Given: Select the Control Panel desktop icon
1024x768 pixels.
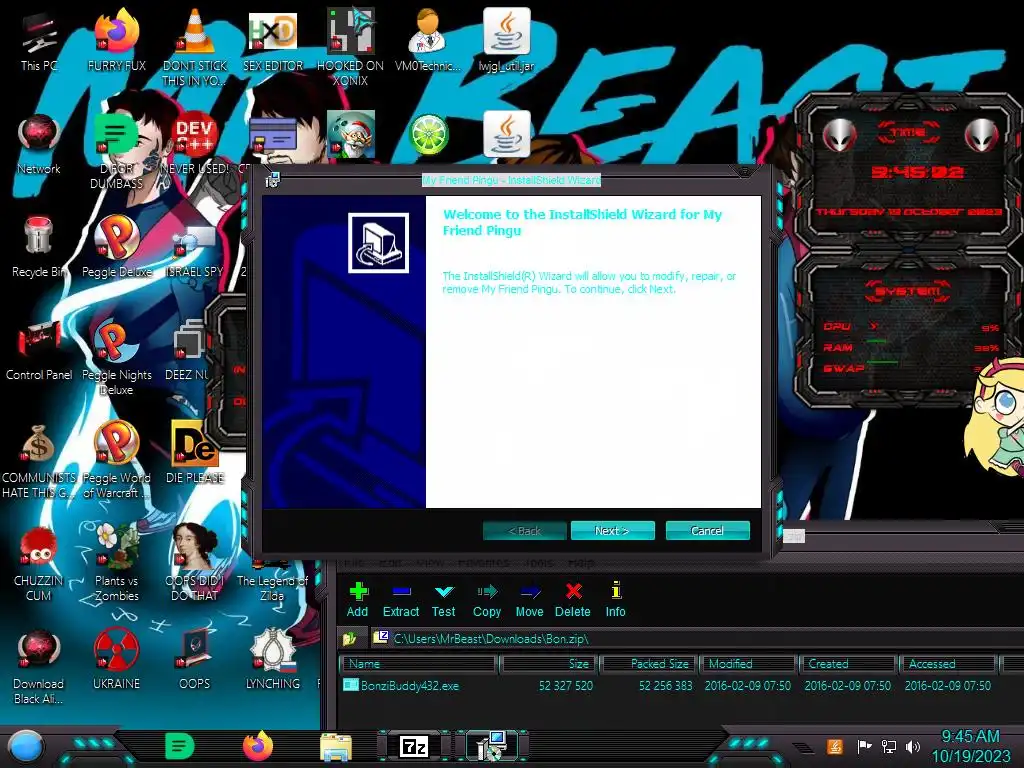Looking at the screenshot, I should (x=39, y=349).
